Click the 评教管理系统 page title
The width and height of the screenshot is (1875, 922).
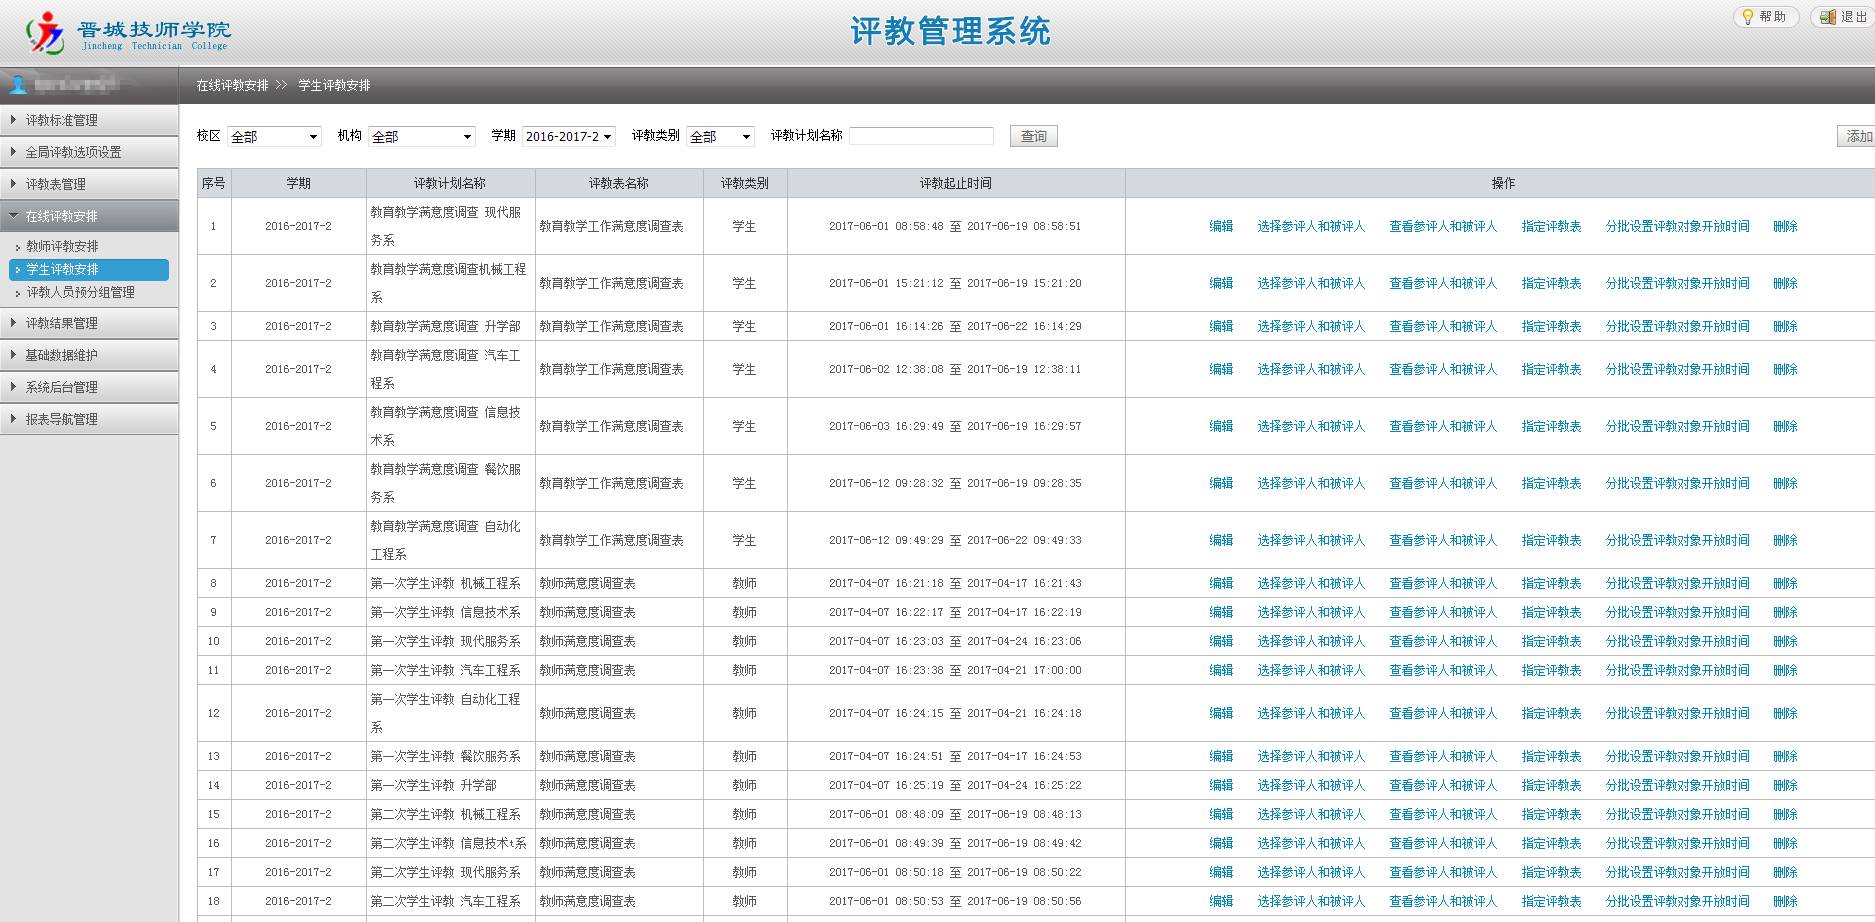tap(950, 31)
